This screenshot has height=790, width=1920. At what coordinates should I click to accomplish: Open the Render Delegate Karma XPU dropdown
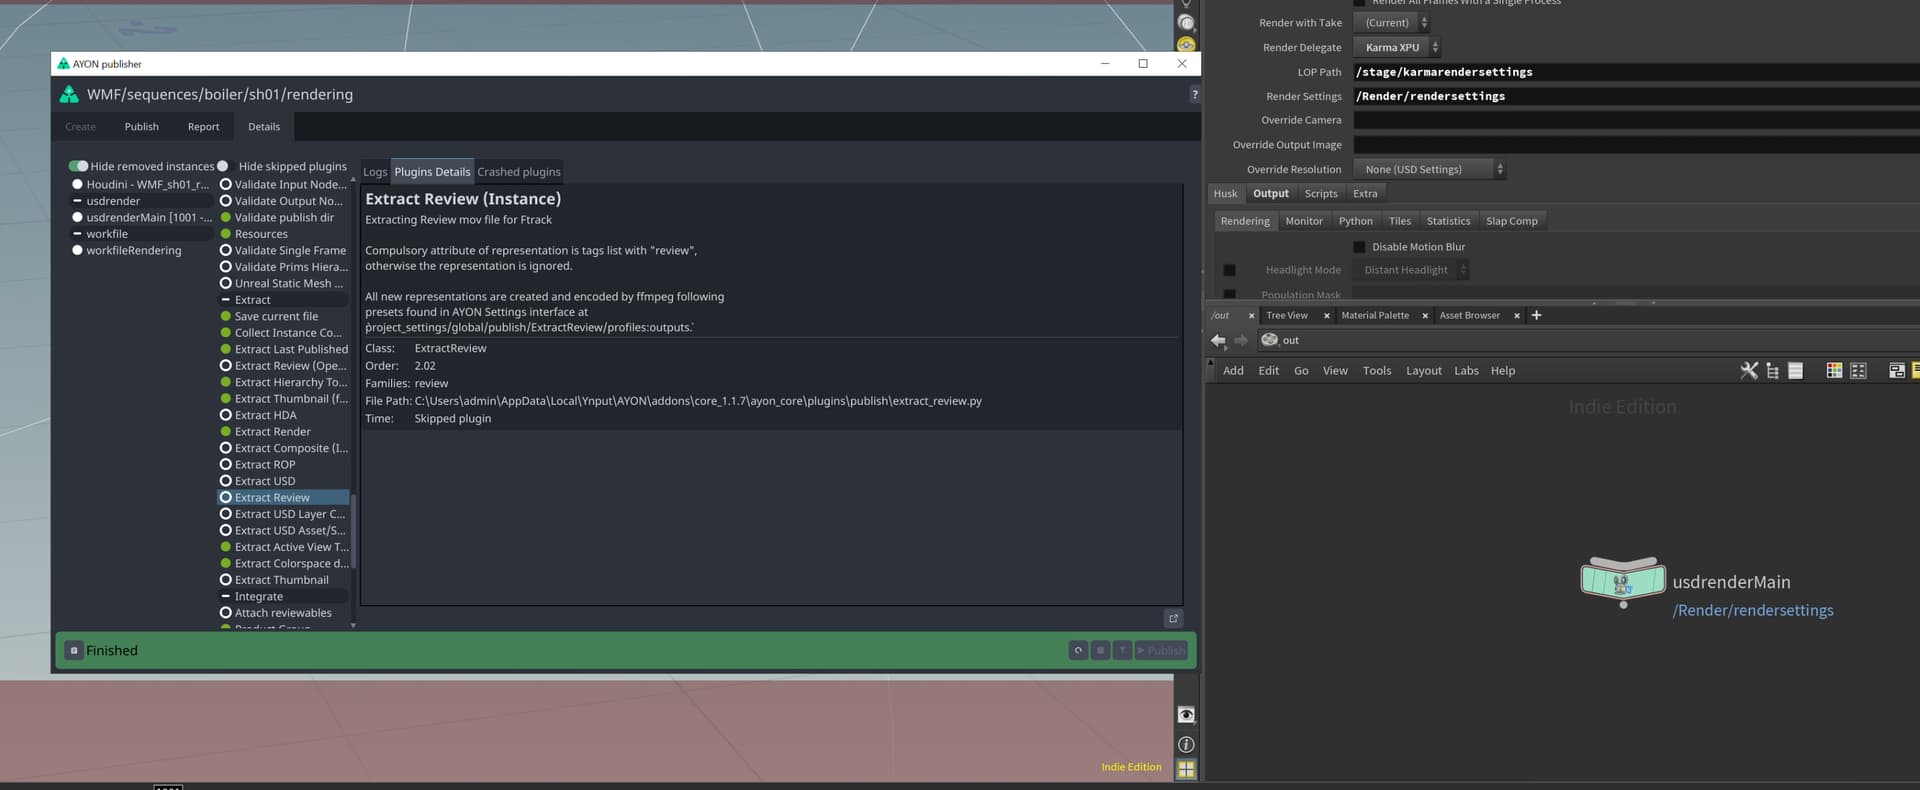coord(1397,47)
